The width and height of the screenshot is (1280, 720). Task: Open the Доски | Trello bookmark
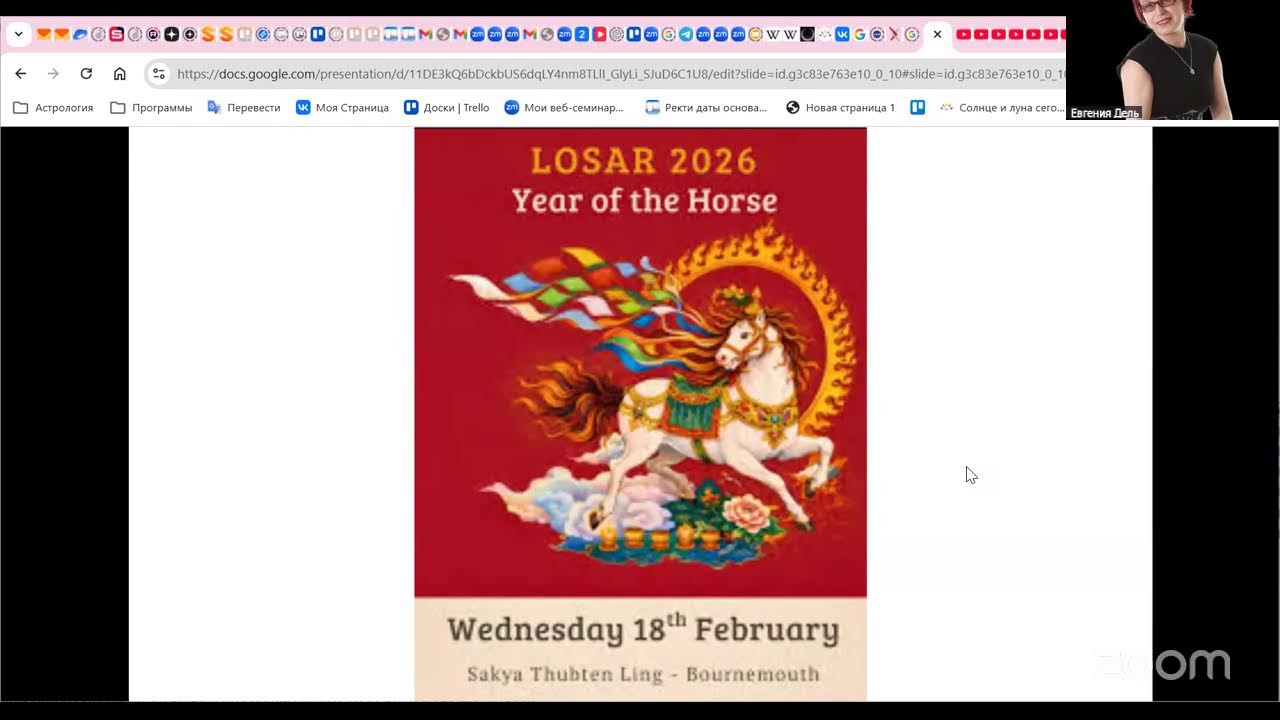tap(447, 107)
